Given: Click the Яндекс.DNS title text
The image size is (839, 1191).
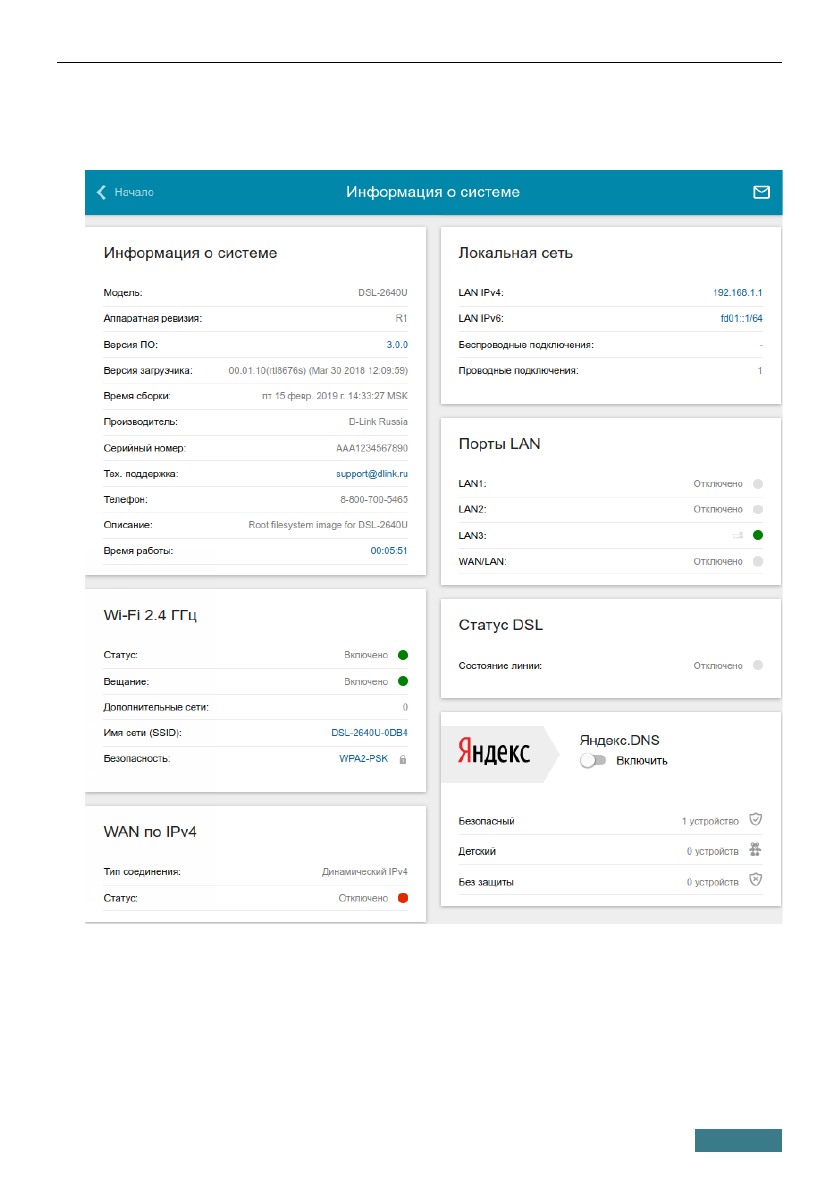Looking at the screenshot, I should pos(619,740).
